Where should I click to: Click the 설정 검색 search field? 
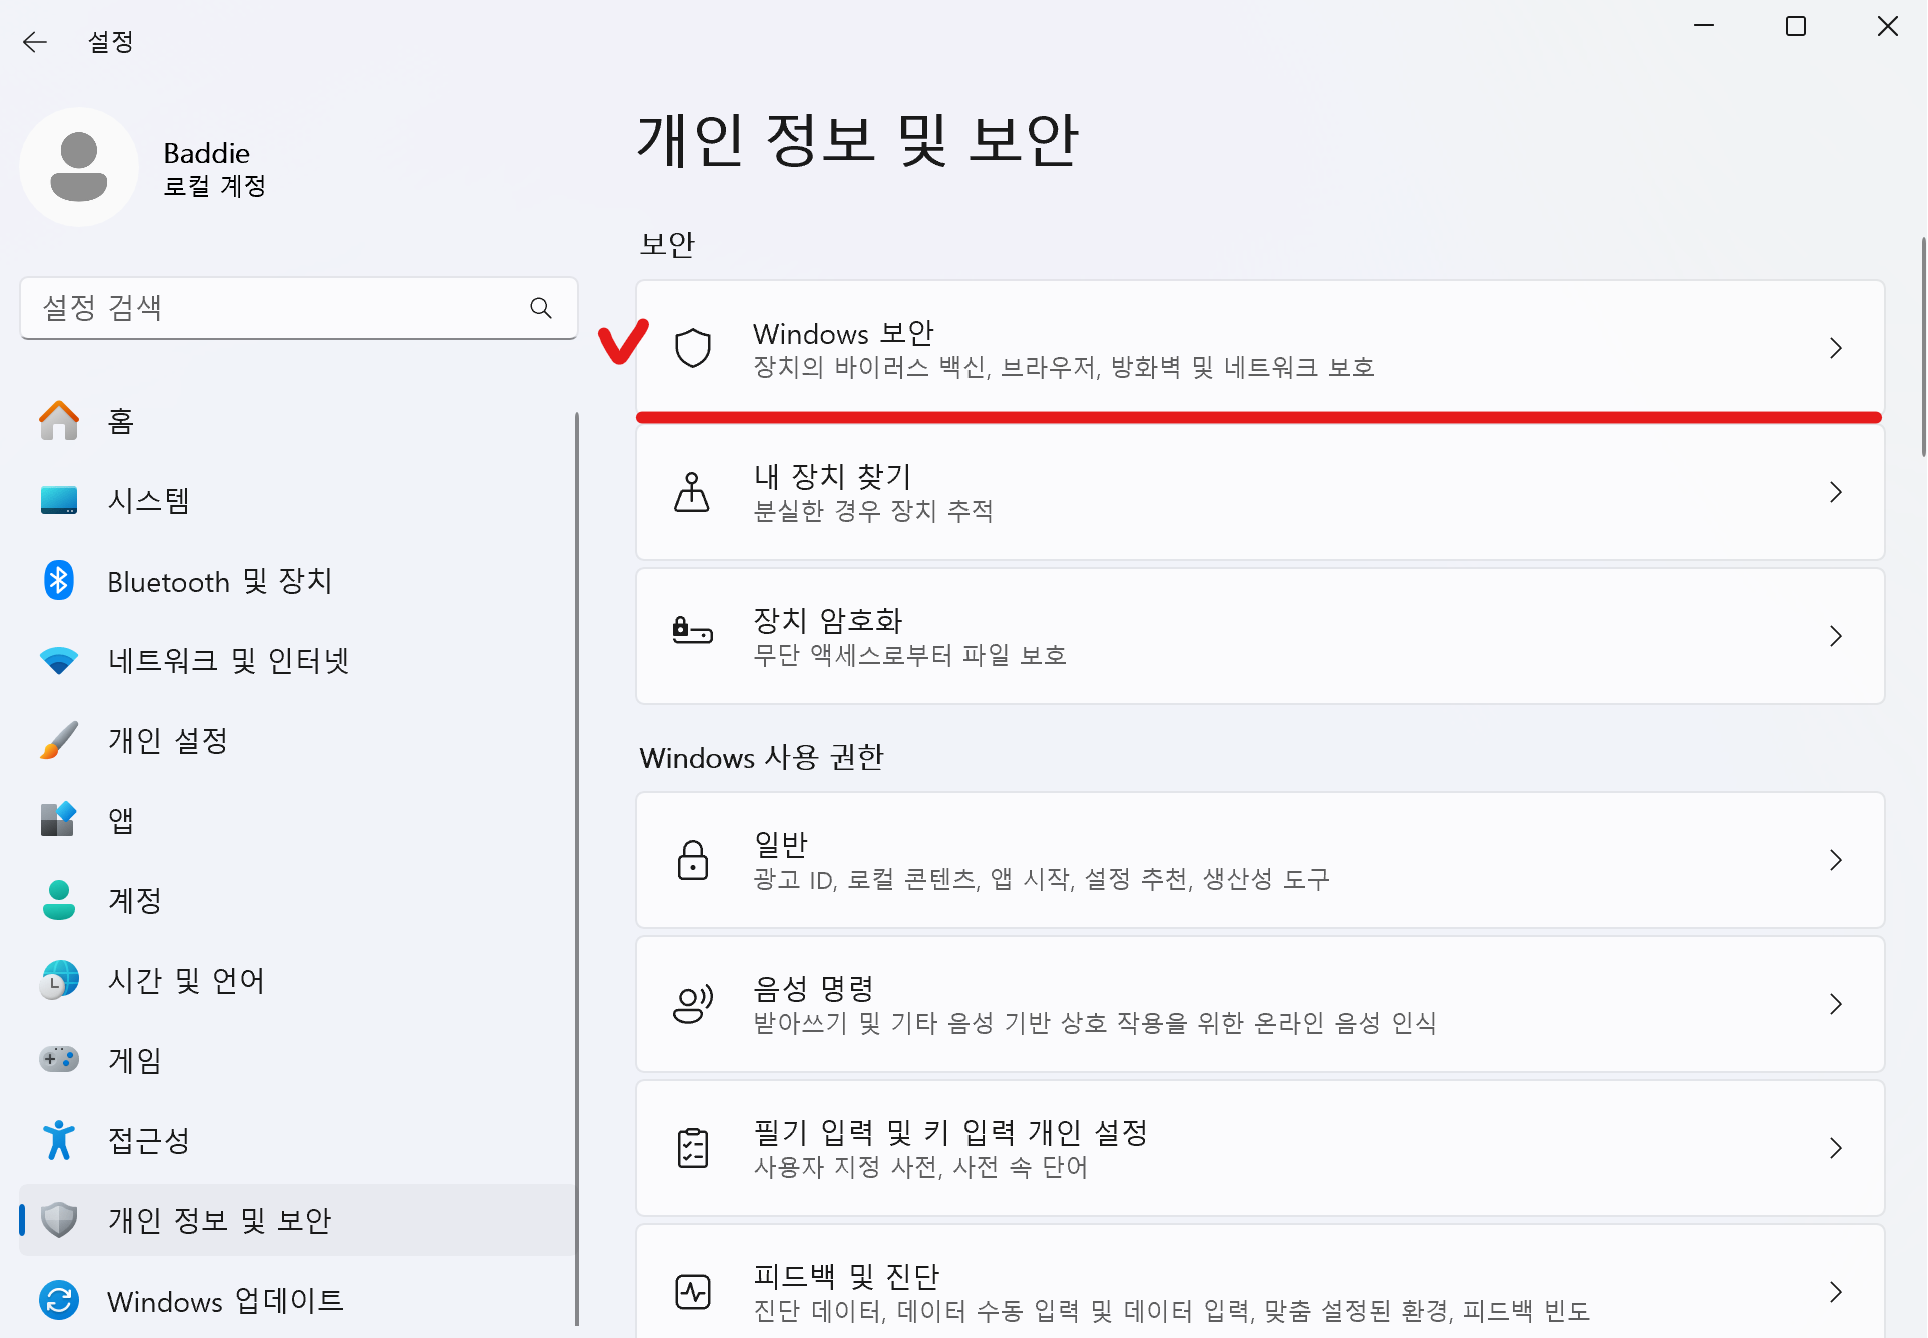click(299, 308)
